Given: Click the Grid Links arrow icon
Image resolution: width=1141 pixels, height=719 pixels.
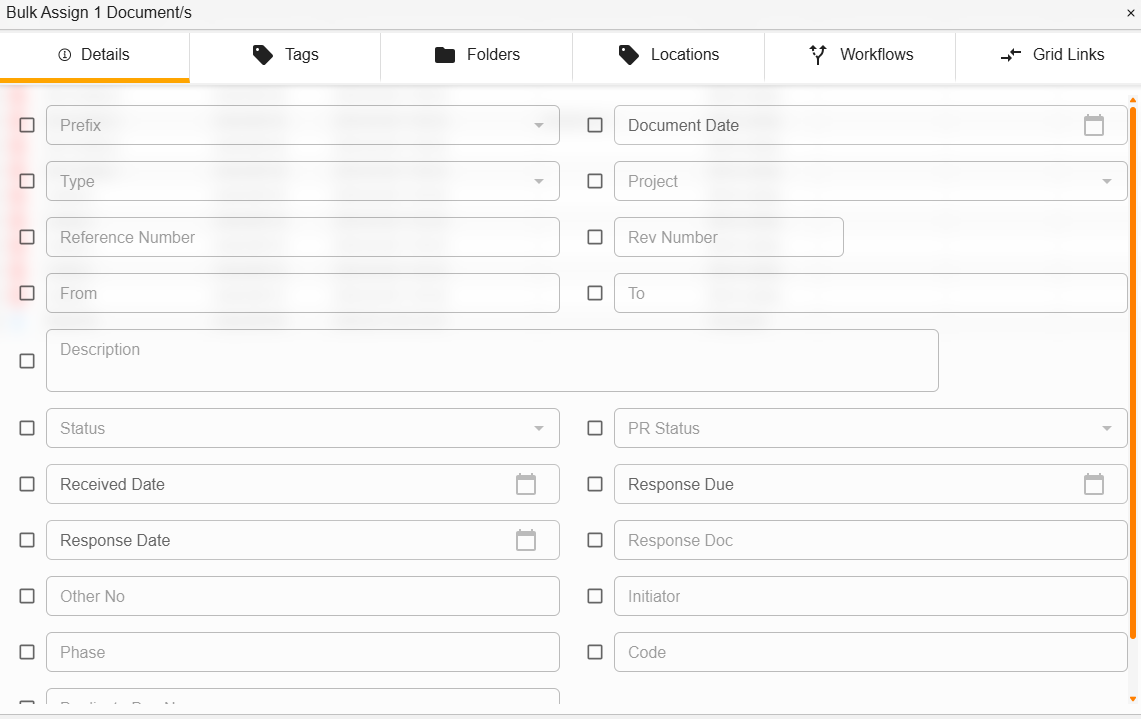Looking at the screenshot, I should point(1009,55).
